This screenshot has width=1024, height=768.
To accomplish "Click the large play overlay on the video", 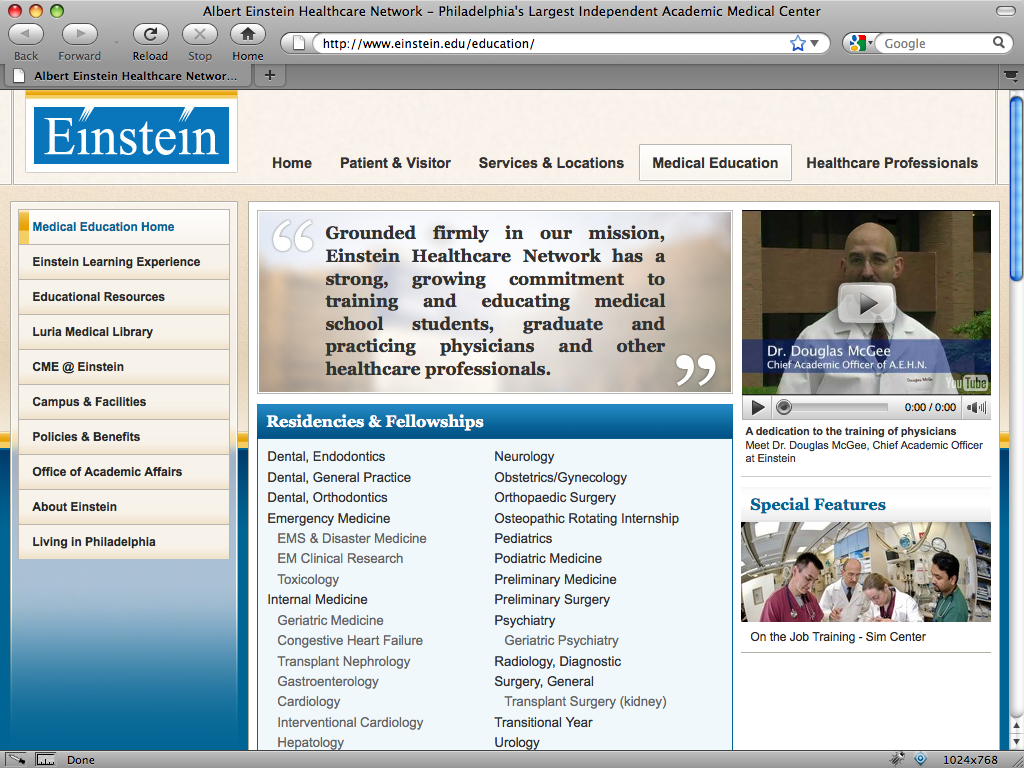I will [x=867, y=303].
